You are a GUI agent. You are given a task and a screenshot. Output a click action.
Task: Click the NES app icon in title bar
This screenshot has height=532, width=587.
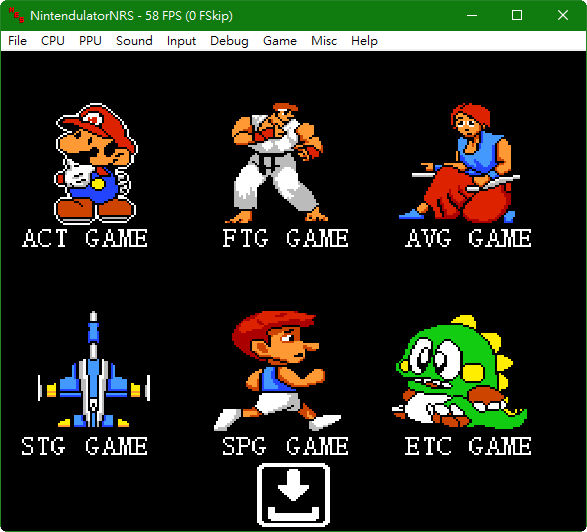click(x=16, y=15)
